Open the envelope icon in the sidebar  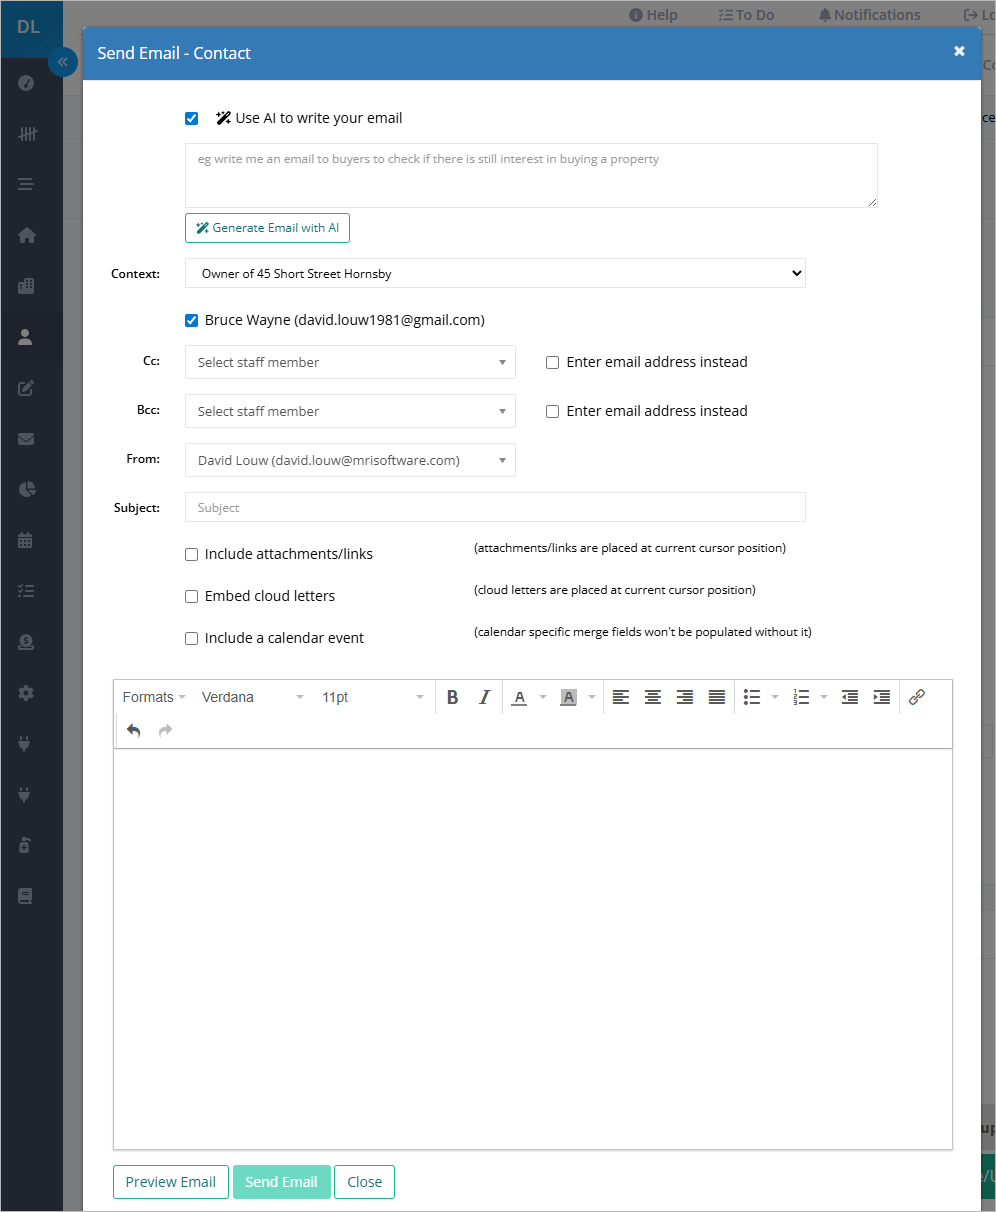pyautogui.click(x=27, y=439)
